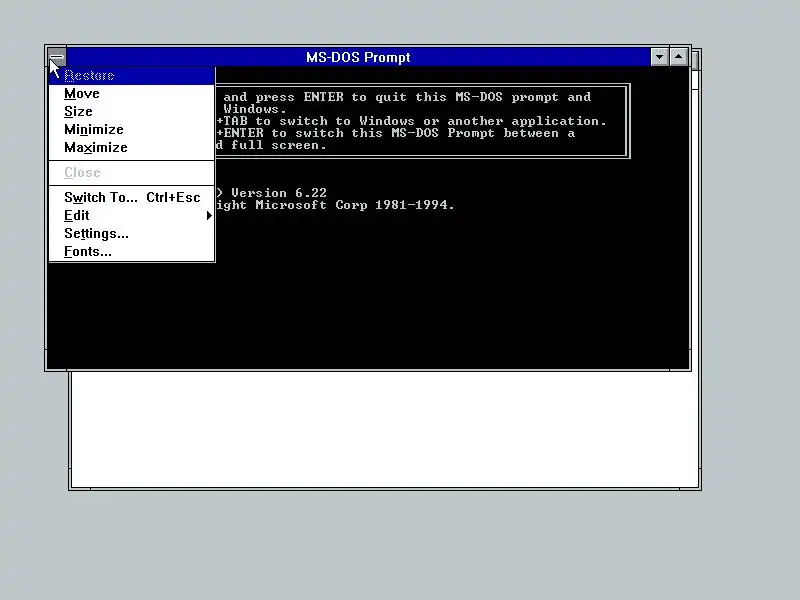Click 'Microsoft Corp 1981-1994.' copyright text
This screenshot has width=800, height=600.
tap(355, 205)
